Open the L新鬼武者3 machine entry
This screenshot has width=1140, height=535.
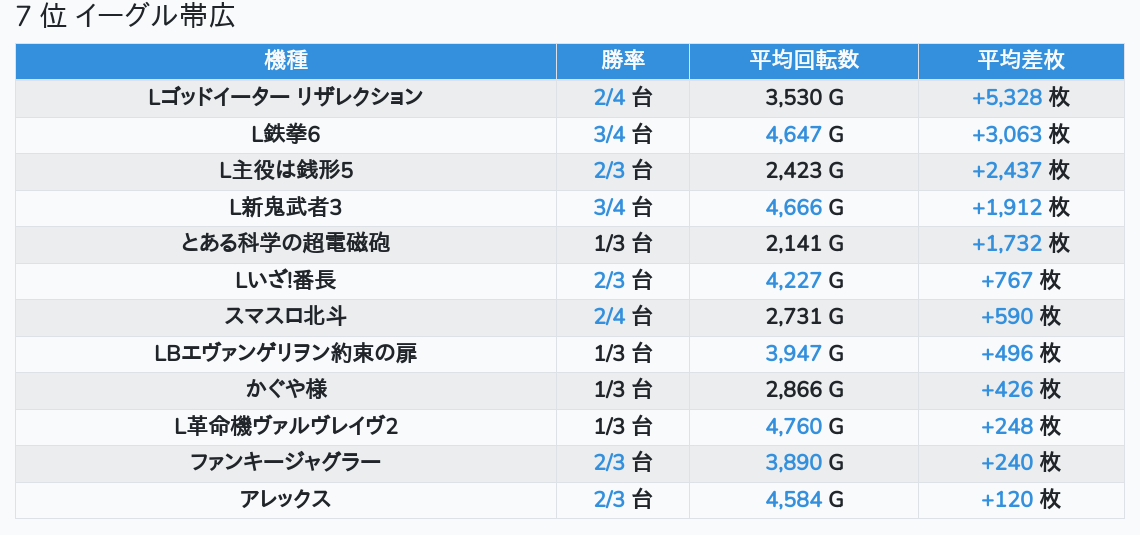coord(286,208)
